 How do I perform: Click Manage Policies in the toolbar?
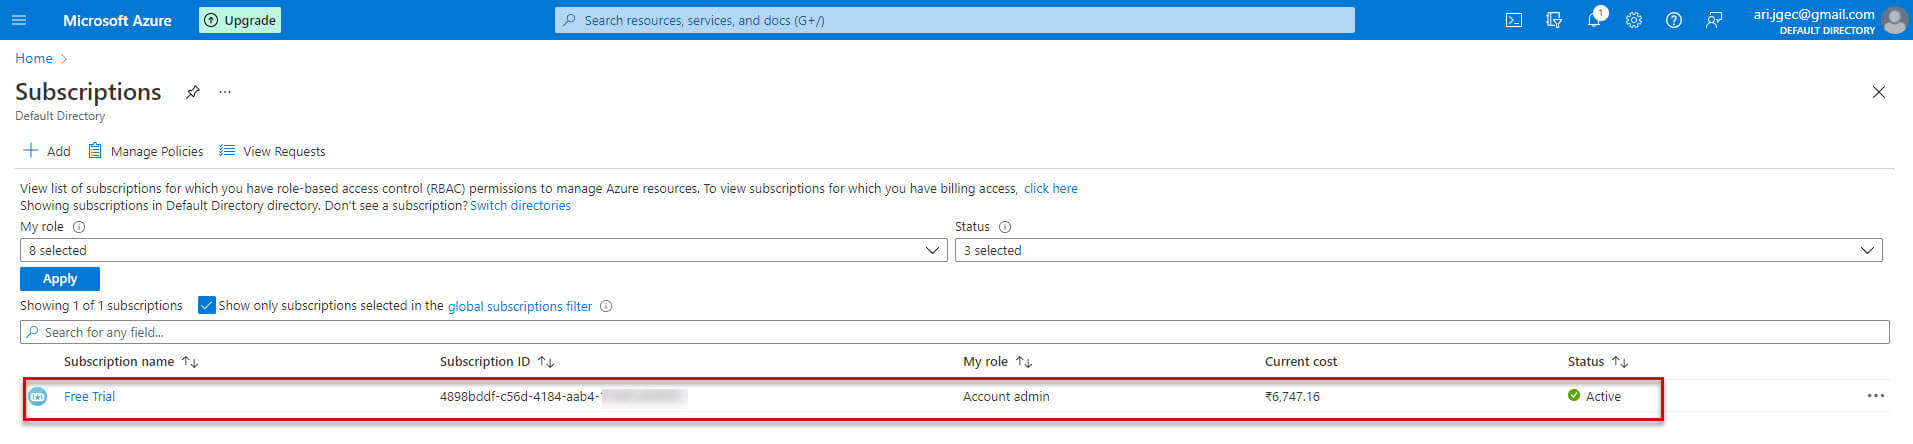click(146, 151)
